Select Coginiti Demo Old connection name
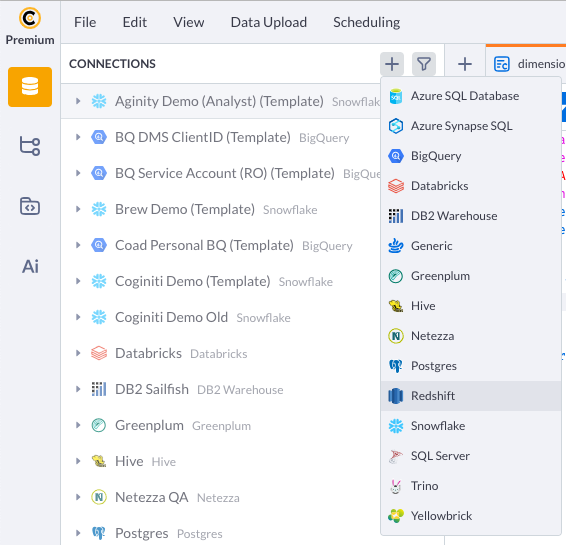This screenshot has width=566, height=545. click(171, 317)
